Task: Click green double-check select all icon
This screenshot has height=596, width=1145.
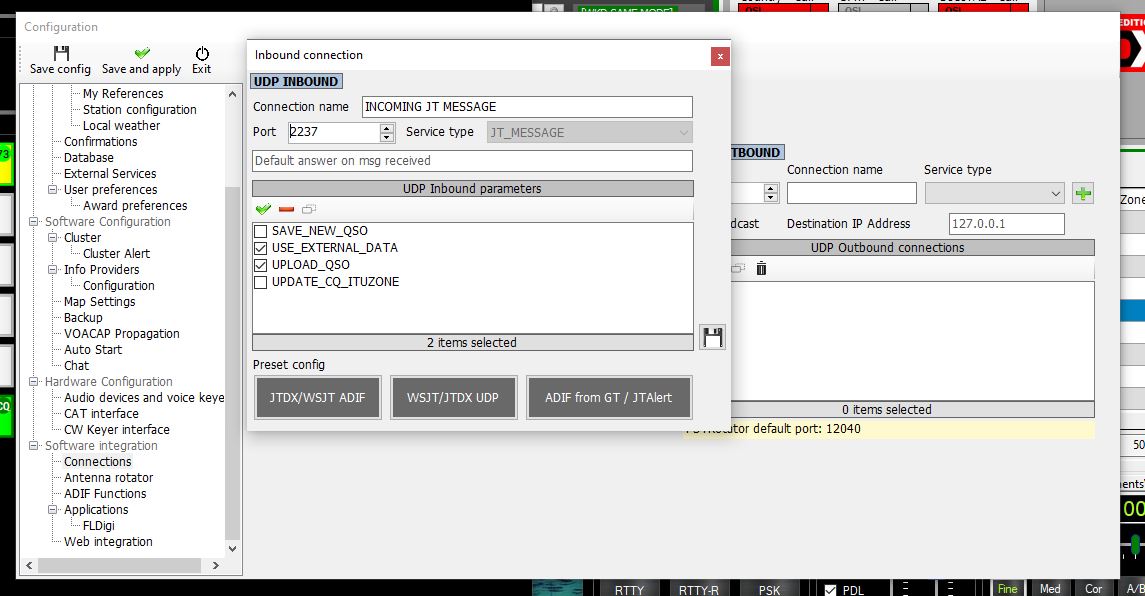Action: (264, 209)
